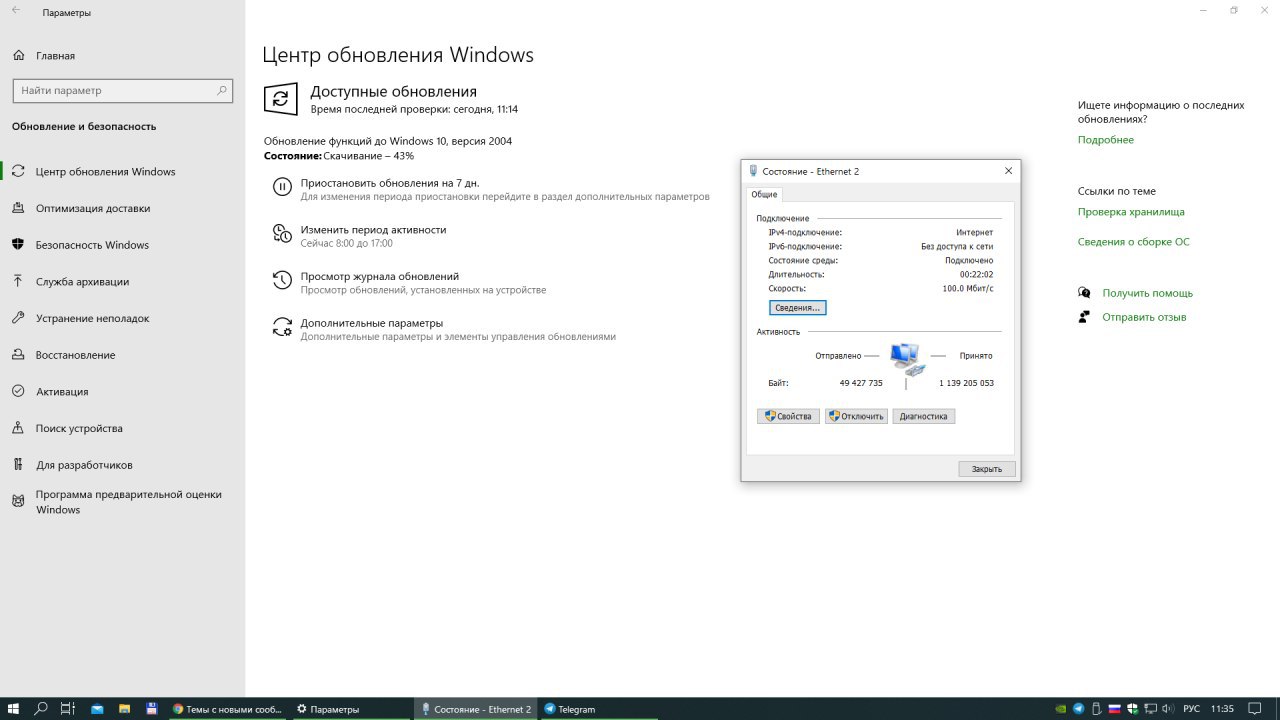Image resolution: width=1280 pixels, height=720 pixels.
Task: Open the notification center icon
Action: (1257, 709)
